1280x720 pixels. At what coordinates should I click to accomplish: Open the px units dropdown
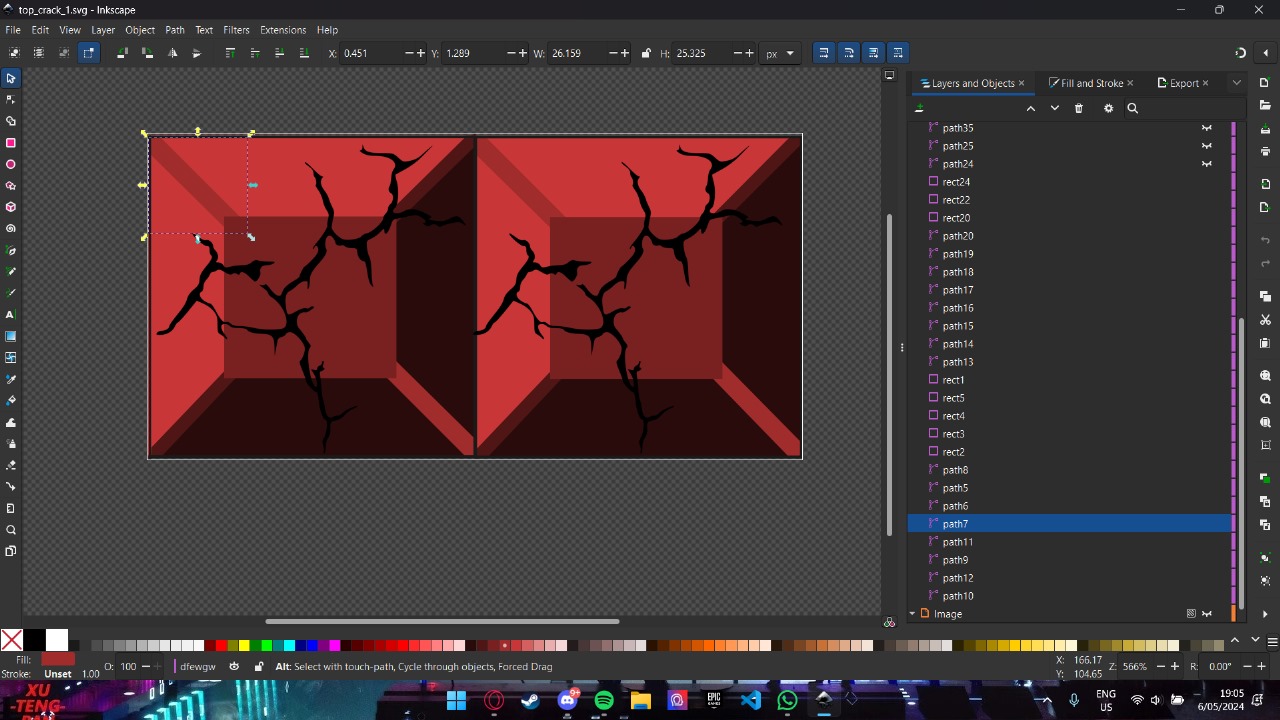[x=780, y=53]
